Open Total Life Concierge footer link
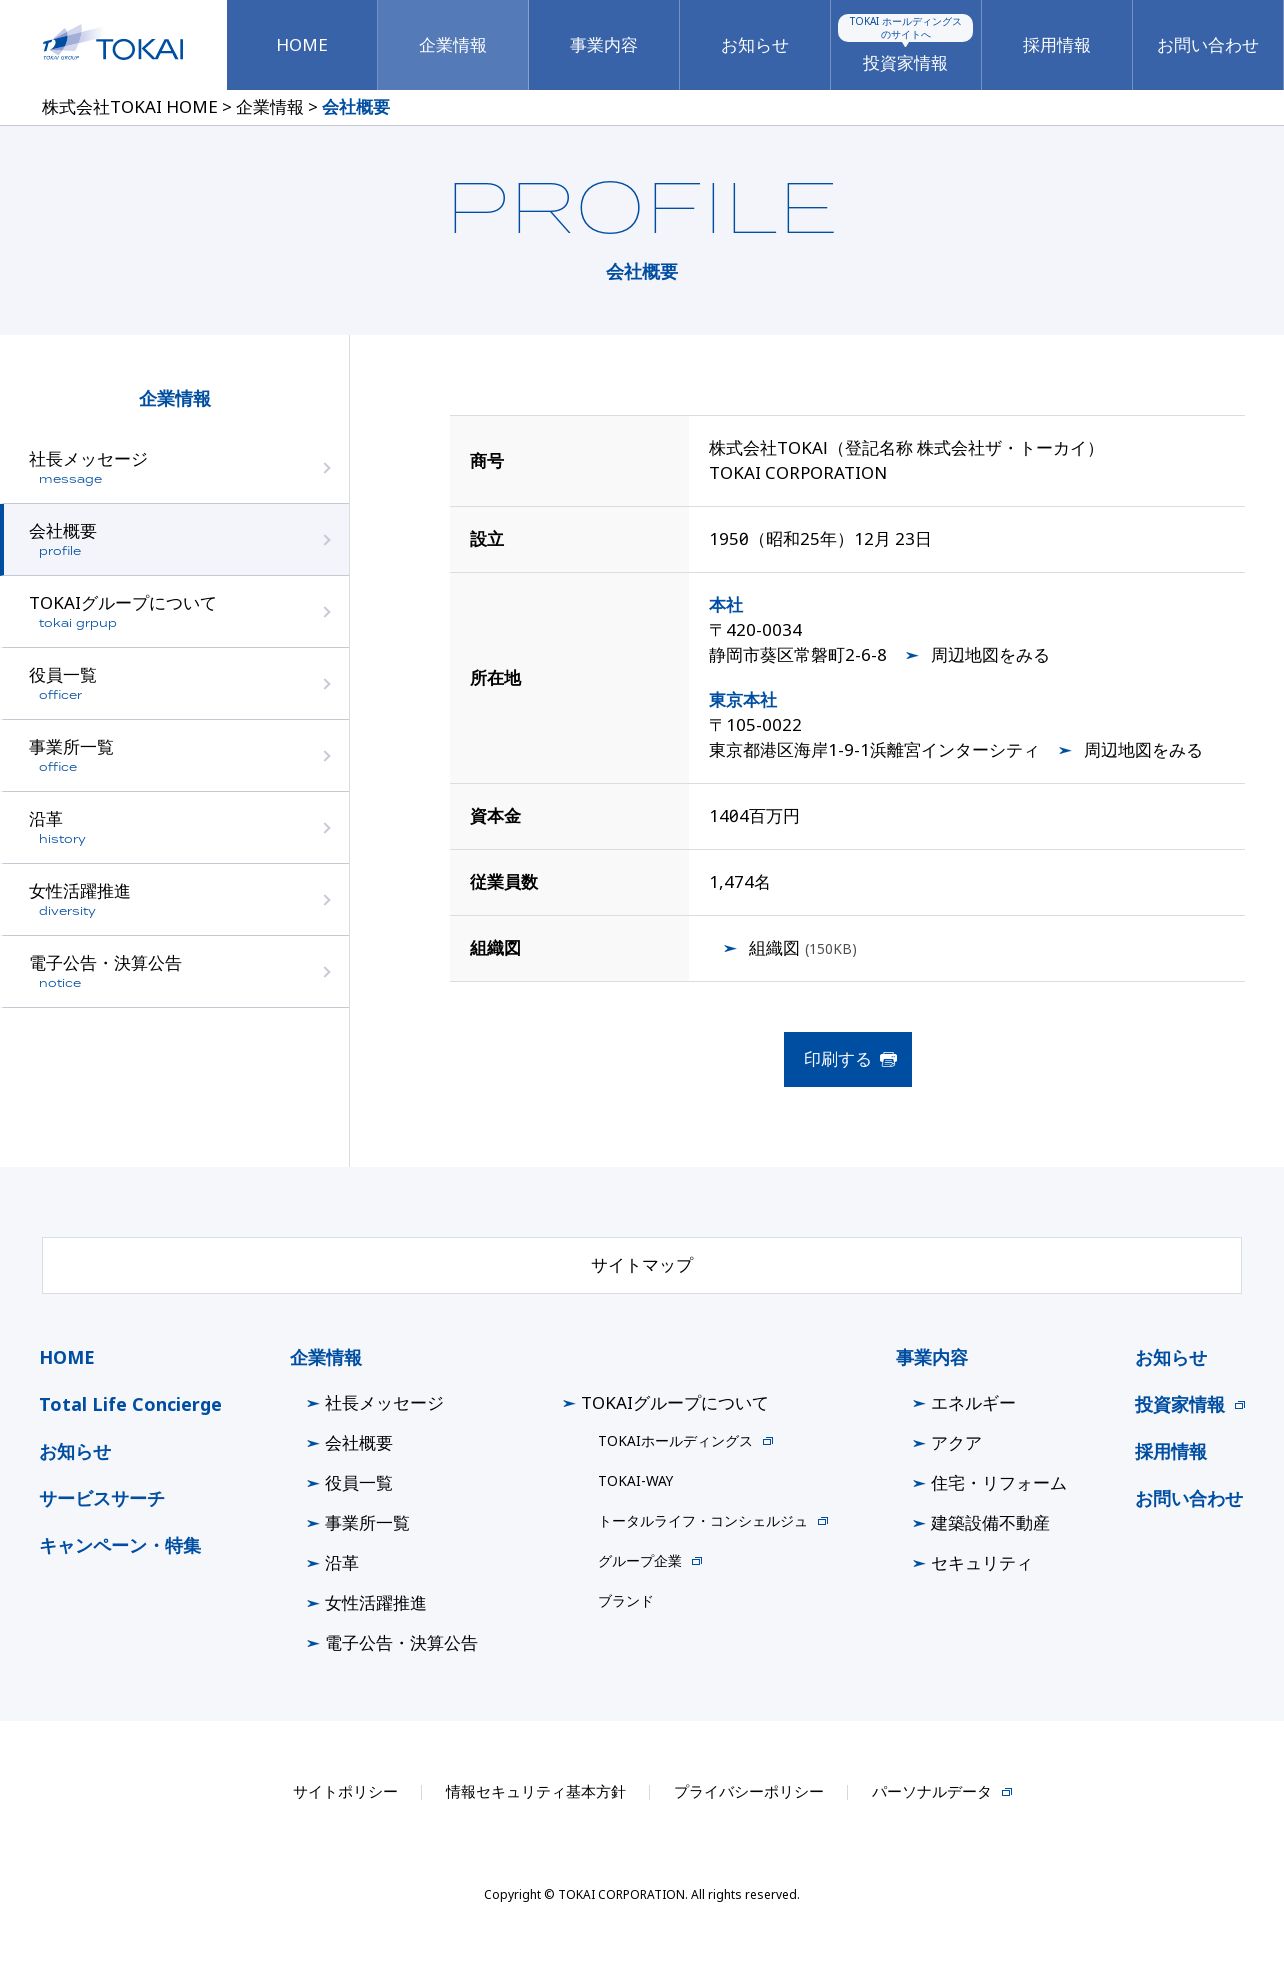 click(x=130, y=1404)
